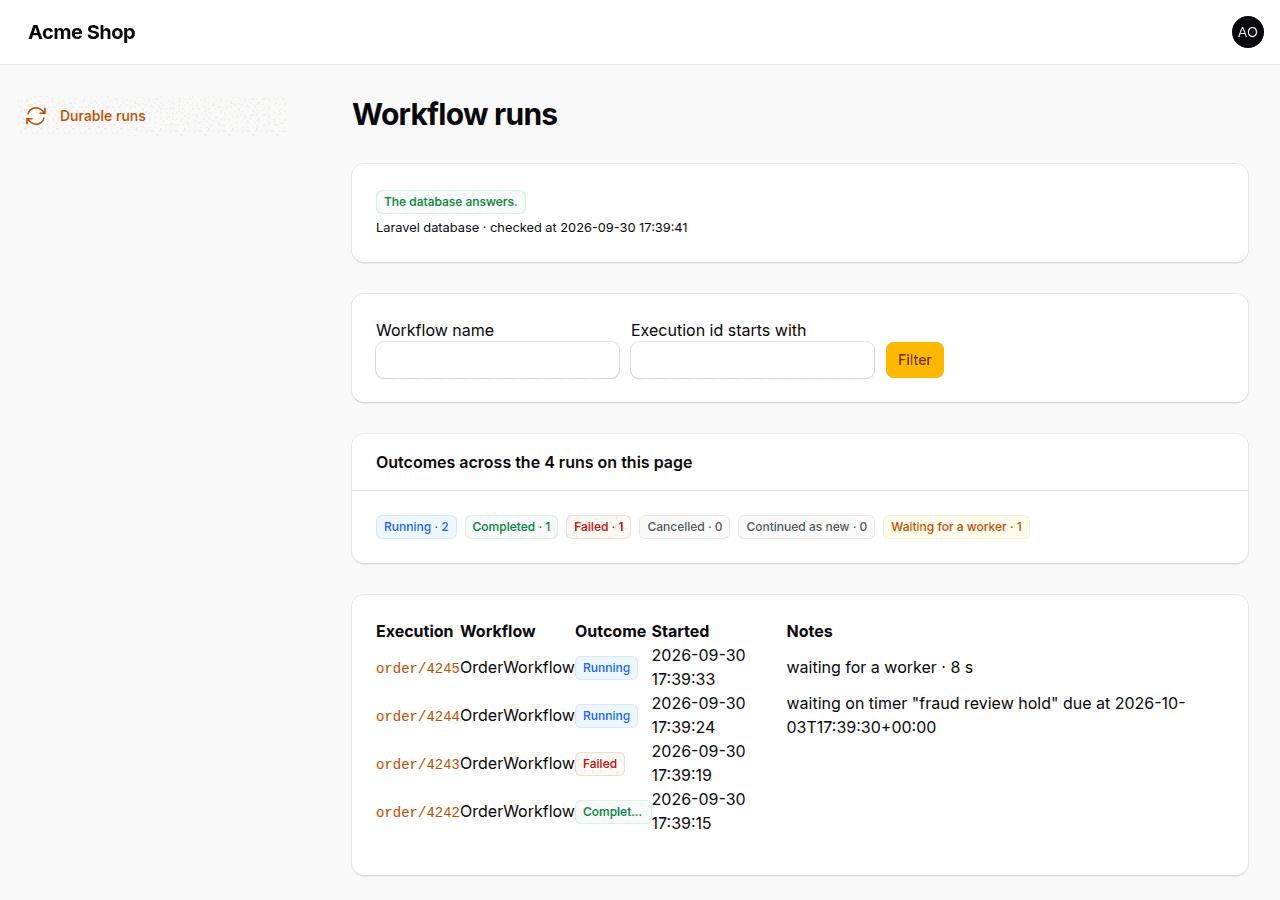Viewport: 1280px width, 900px height.
Task: Click the Running badge in order/4245 row
Action: 607,668
